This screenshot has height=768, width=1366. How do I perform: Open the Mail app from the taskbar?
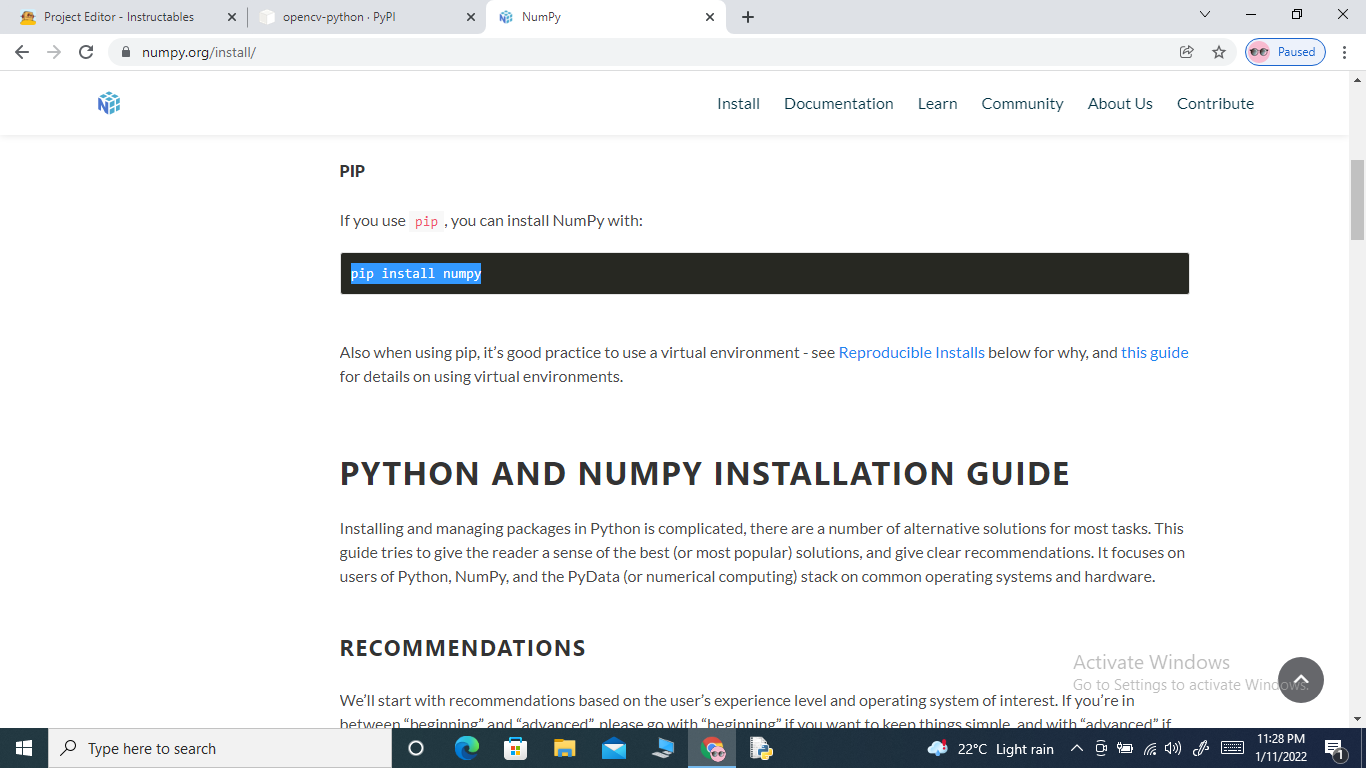pos(613,748)
